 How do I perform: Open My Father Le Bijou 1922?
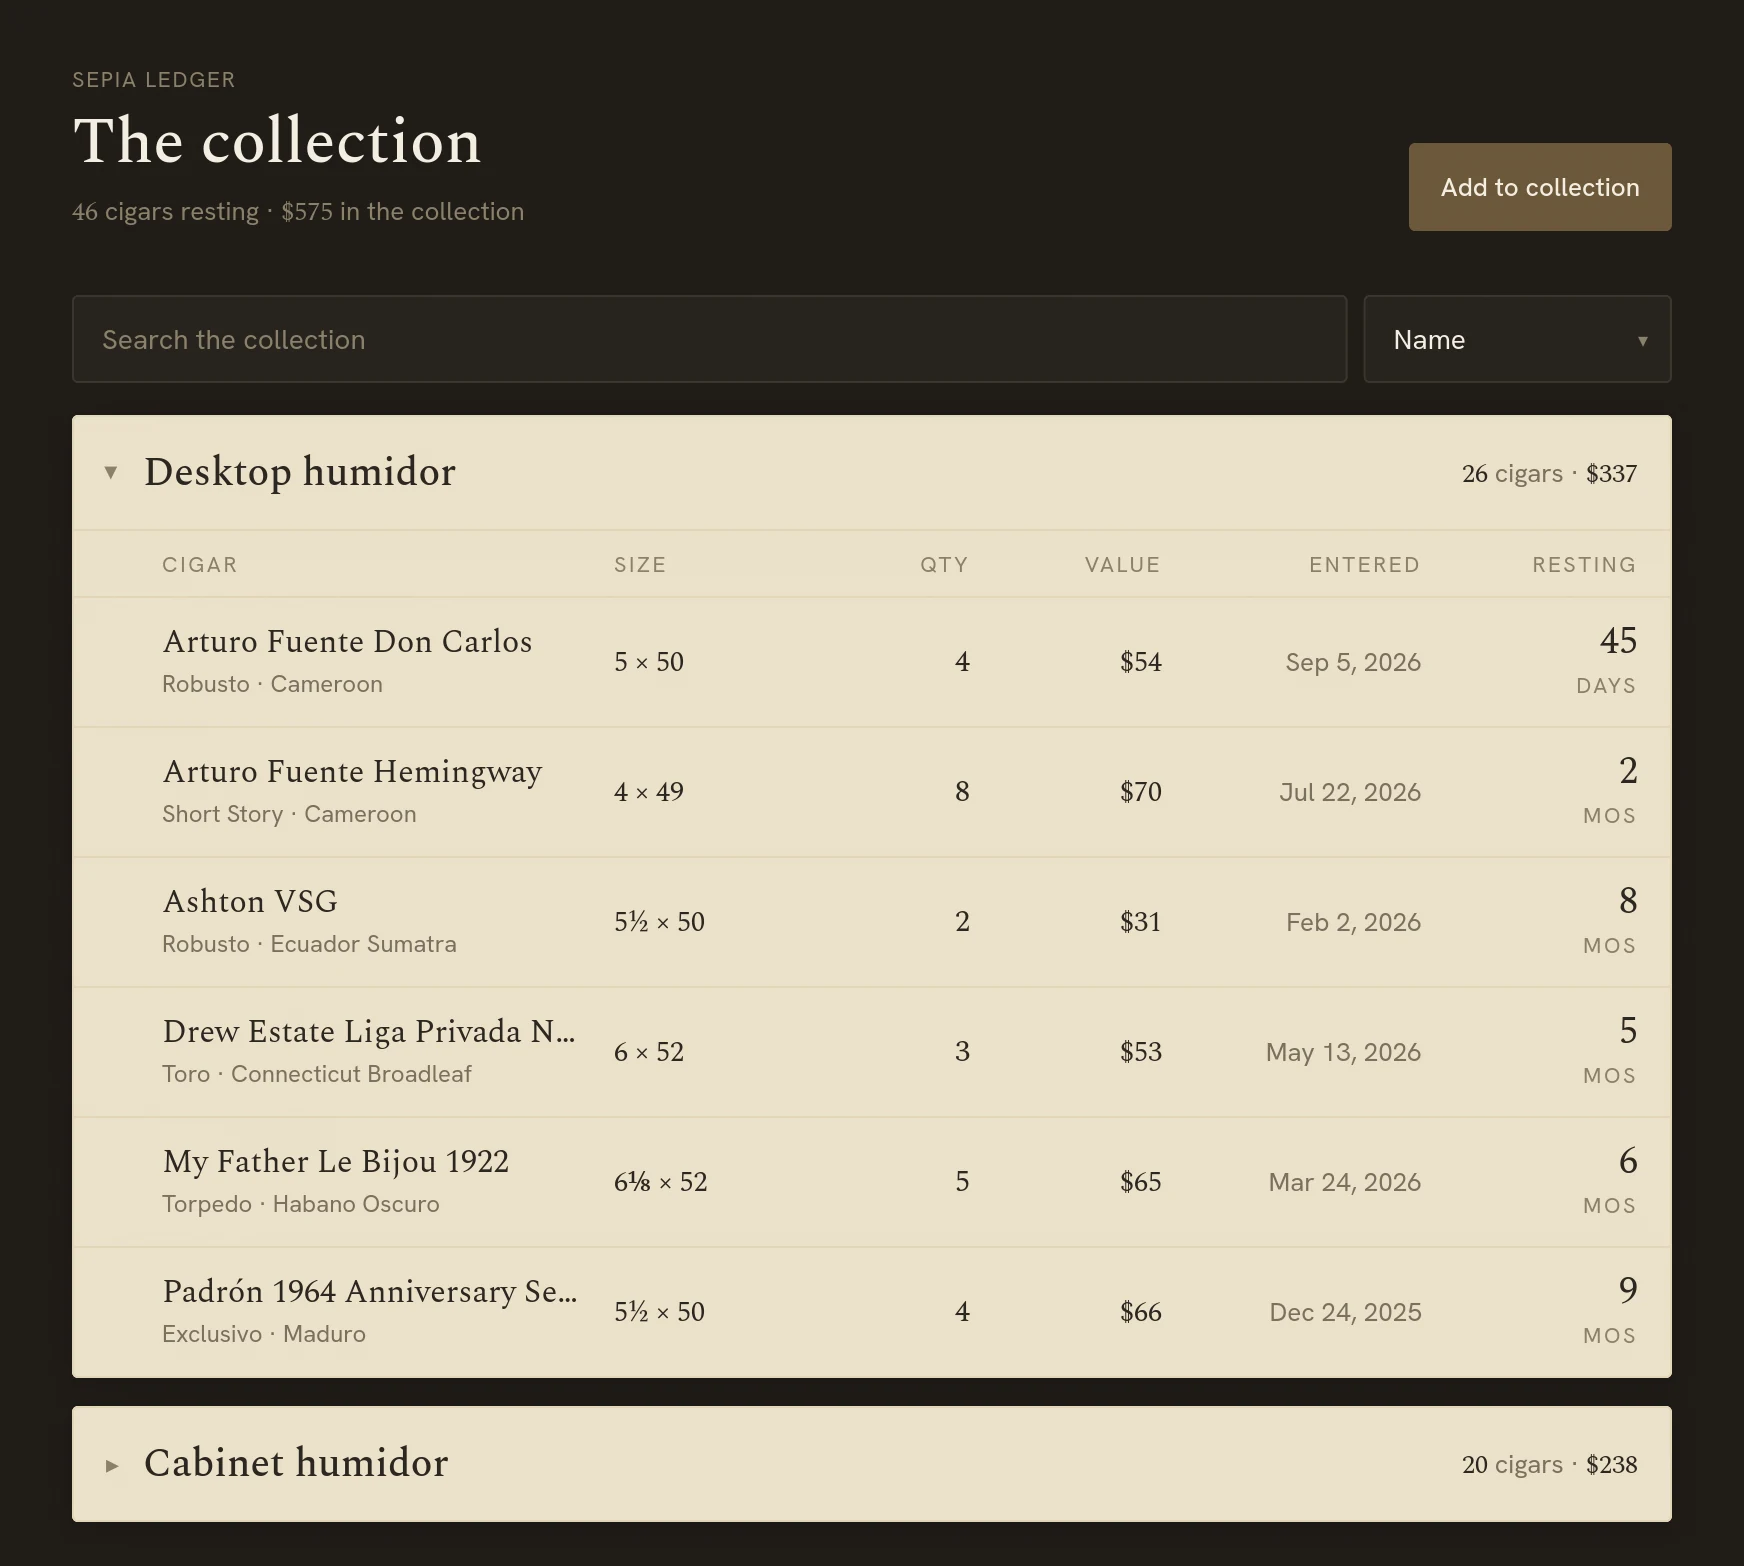[x=871, y=1182]
